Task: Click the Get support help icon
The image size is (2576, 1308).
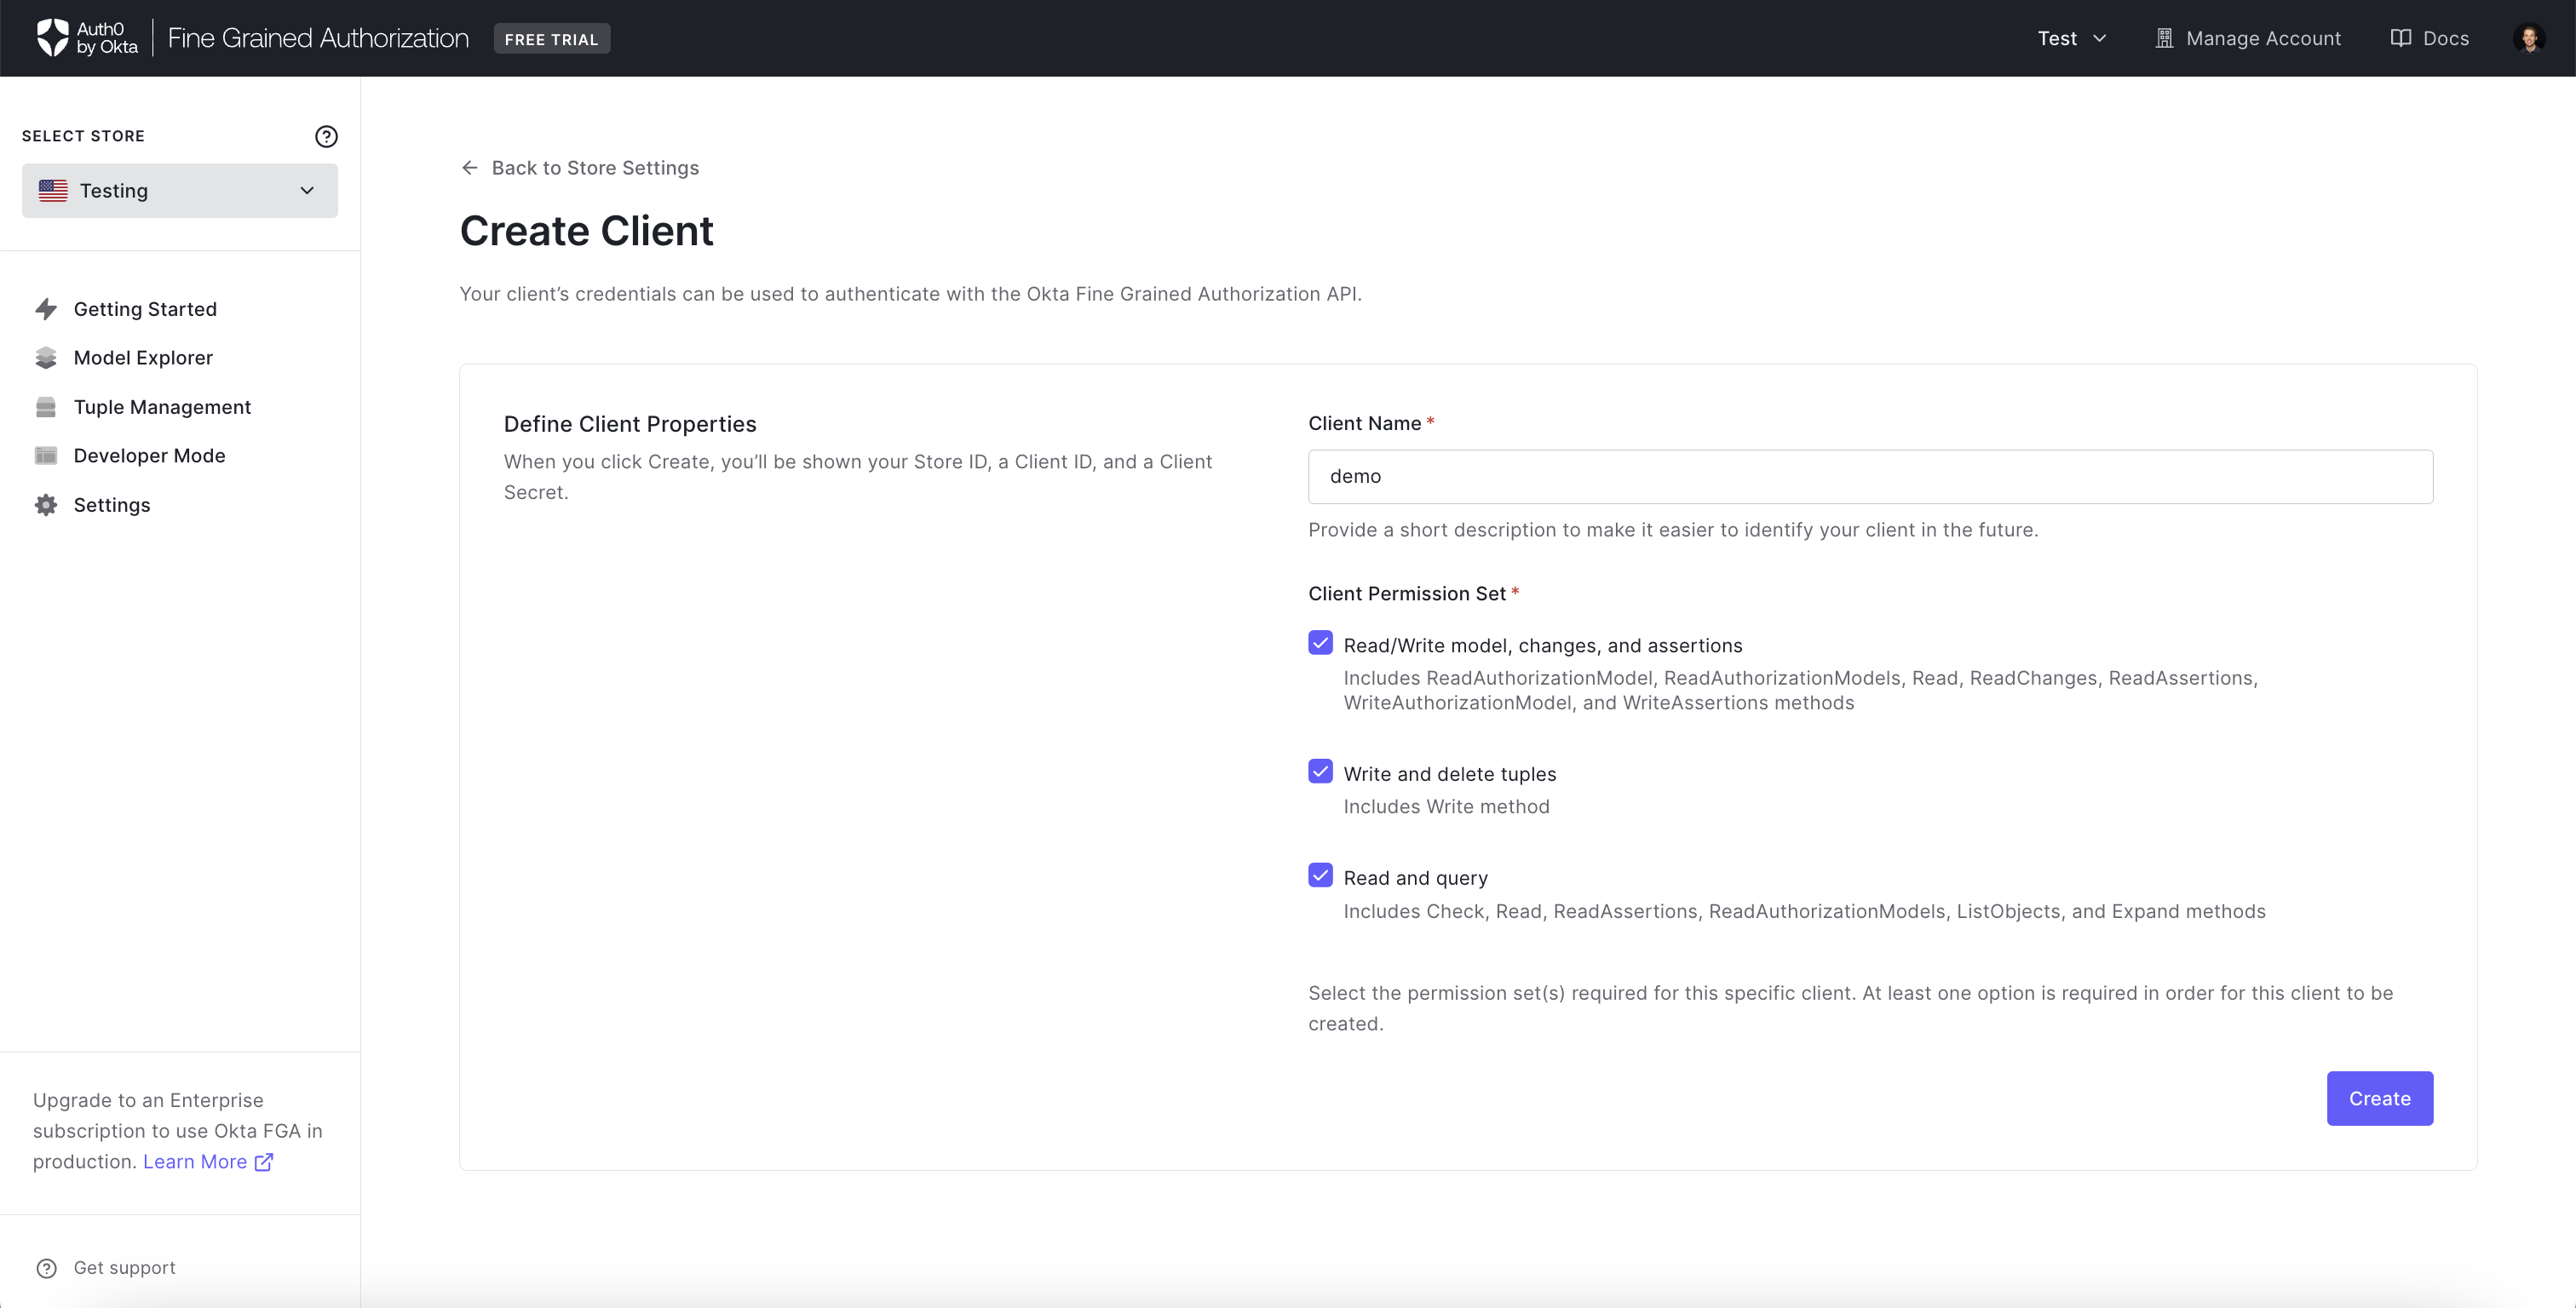Action: click(46, 1268)
